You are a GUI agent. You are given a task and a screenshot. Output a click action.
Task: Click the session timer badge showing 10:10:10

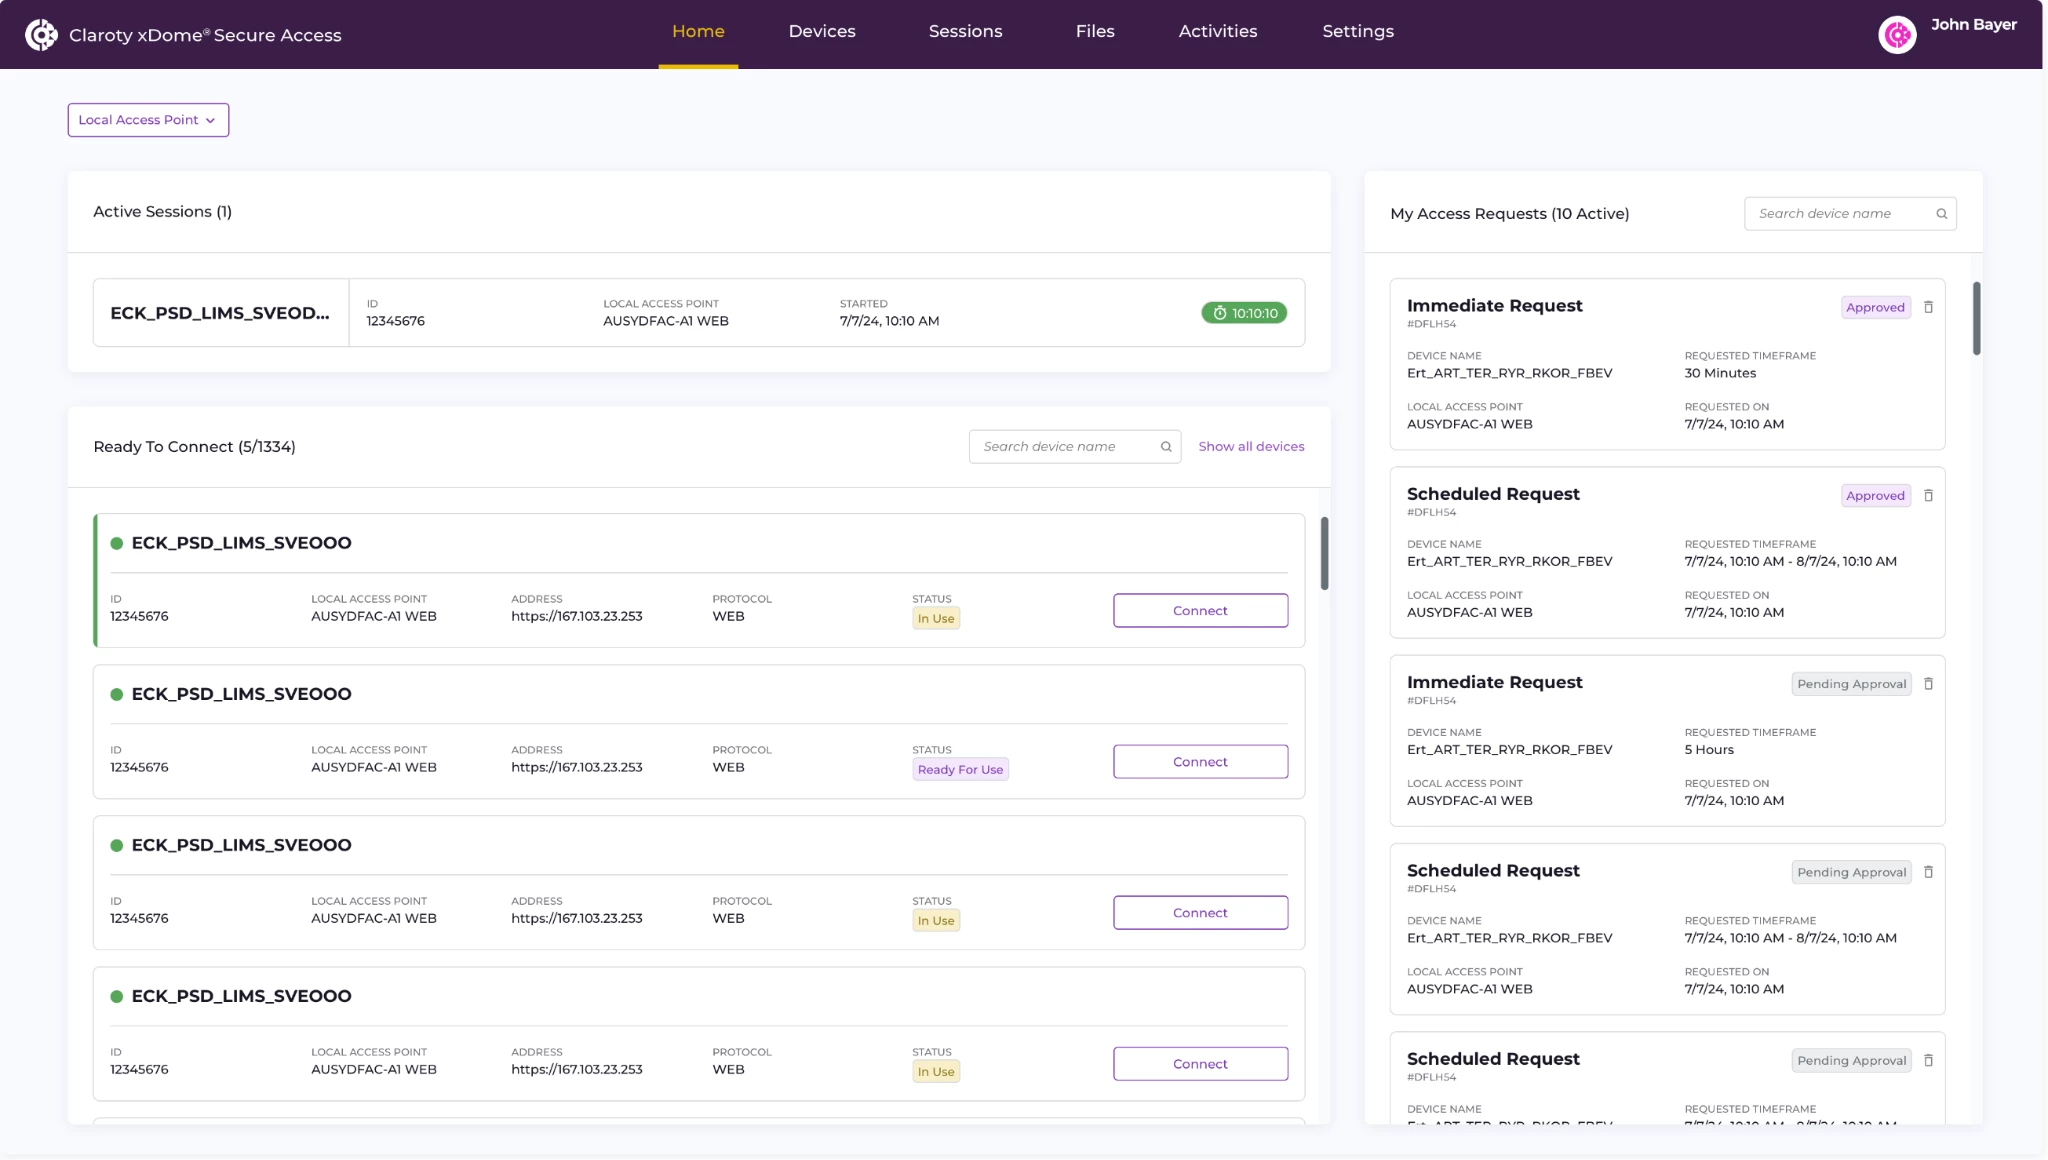coord(1243,312)
